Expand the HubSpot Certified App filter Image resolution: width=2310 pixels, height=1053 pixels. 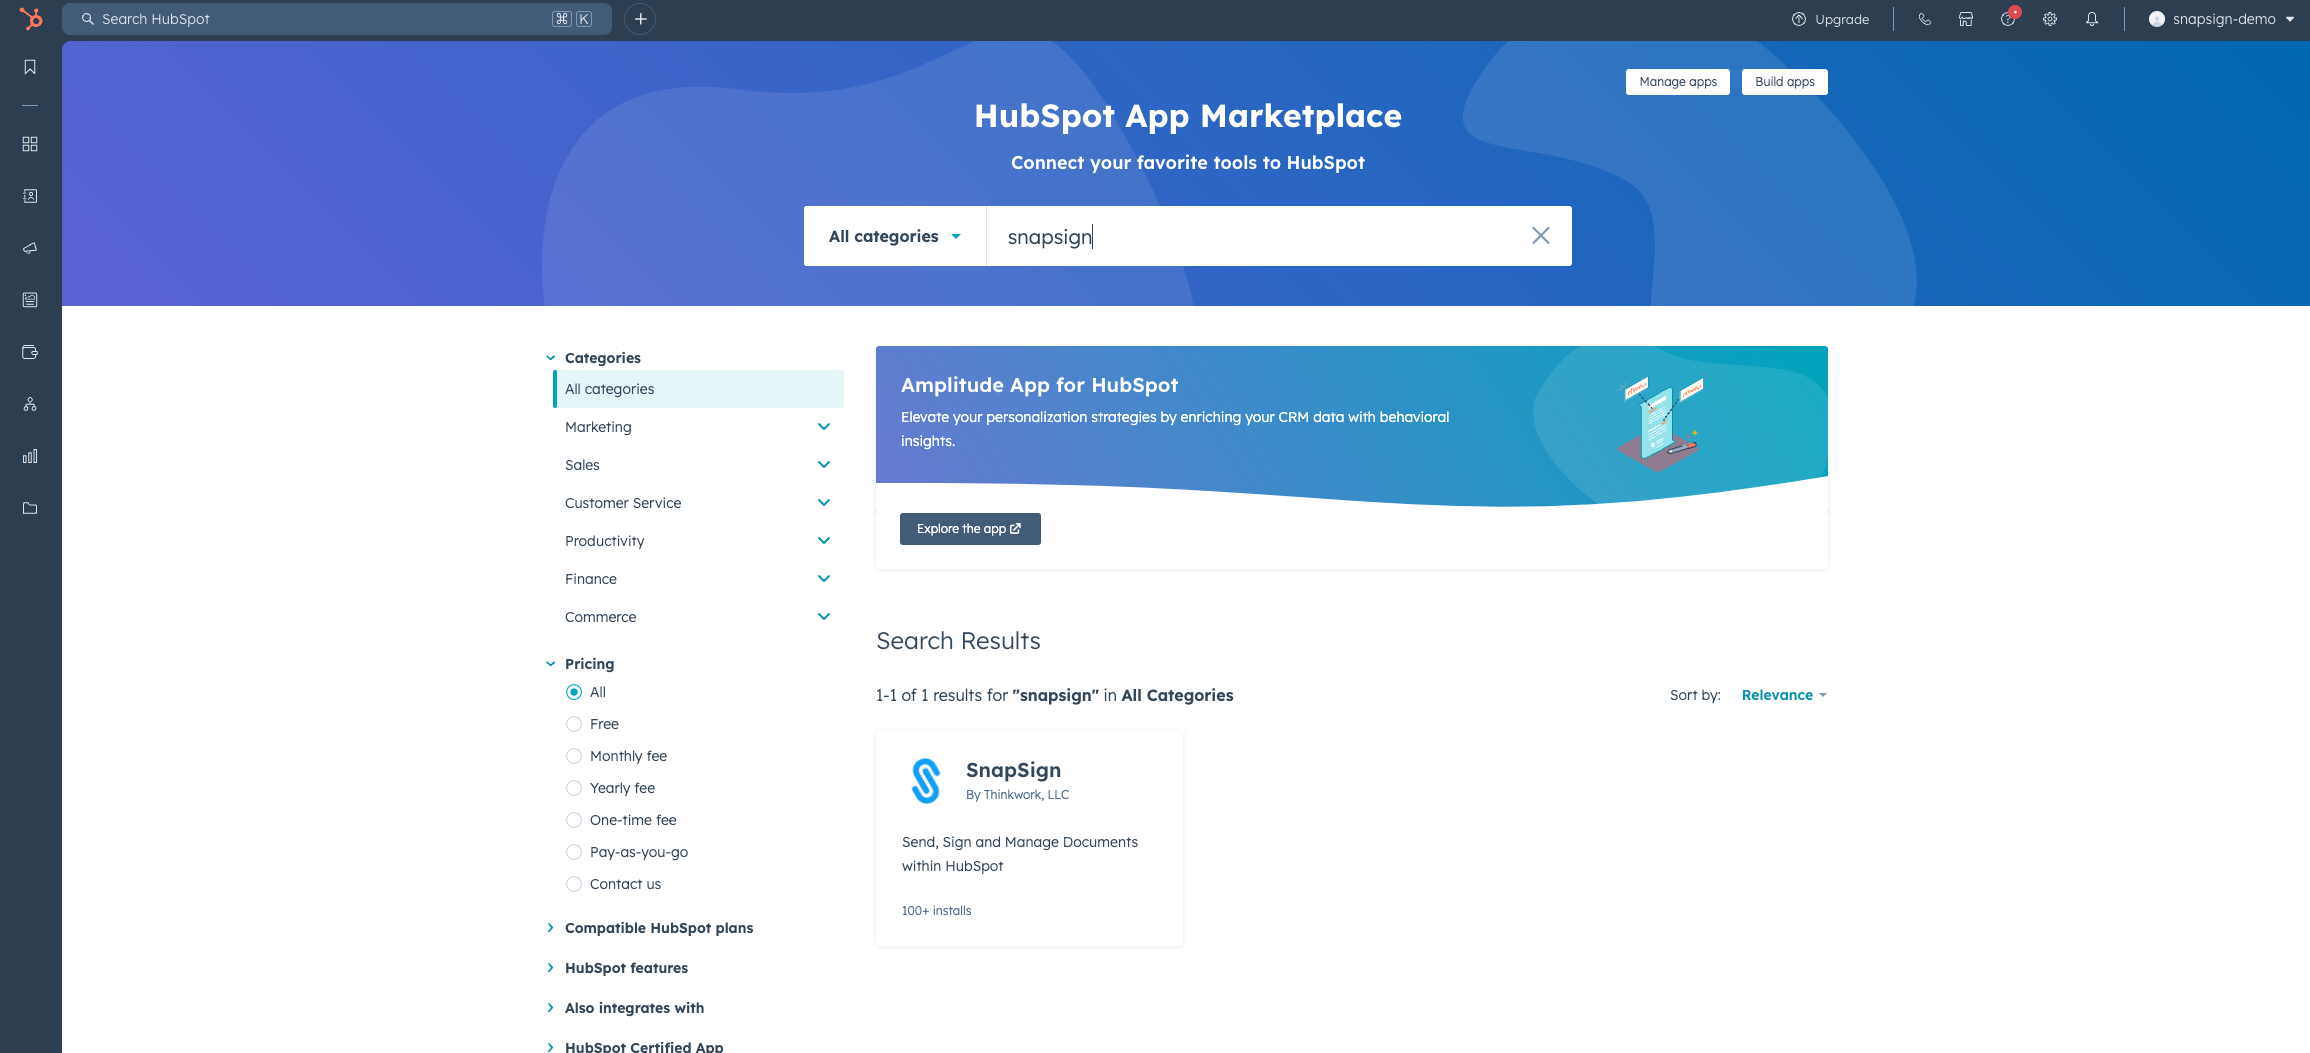[634, 1046]
